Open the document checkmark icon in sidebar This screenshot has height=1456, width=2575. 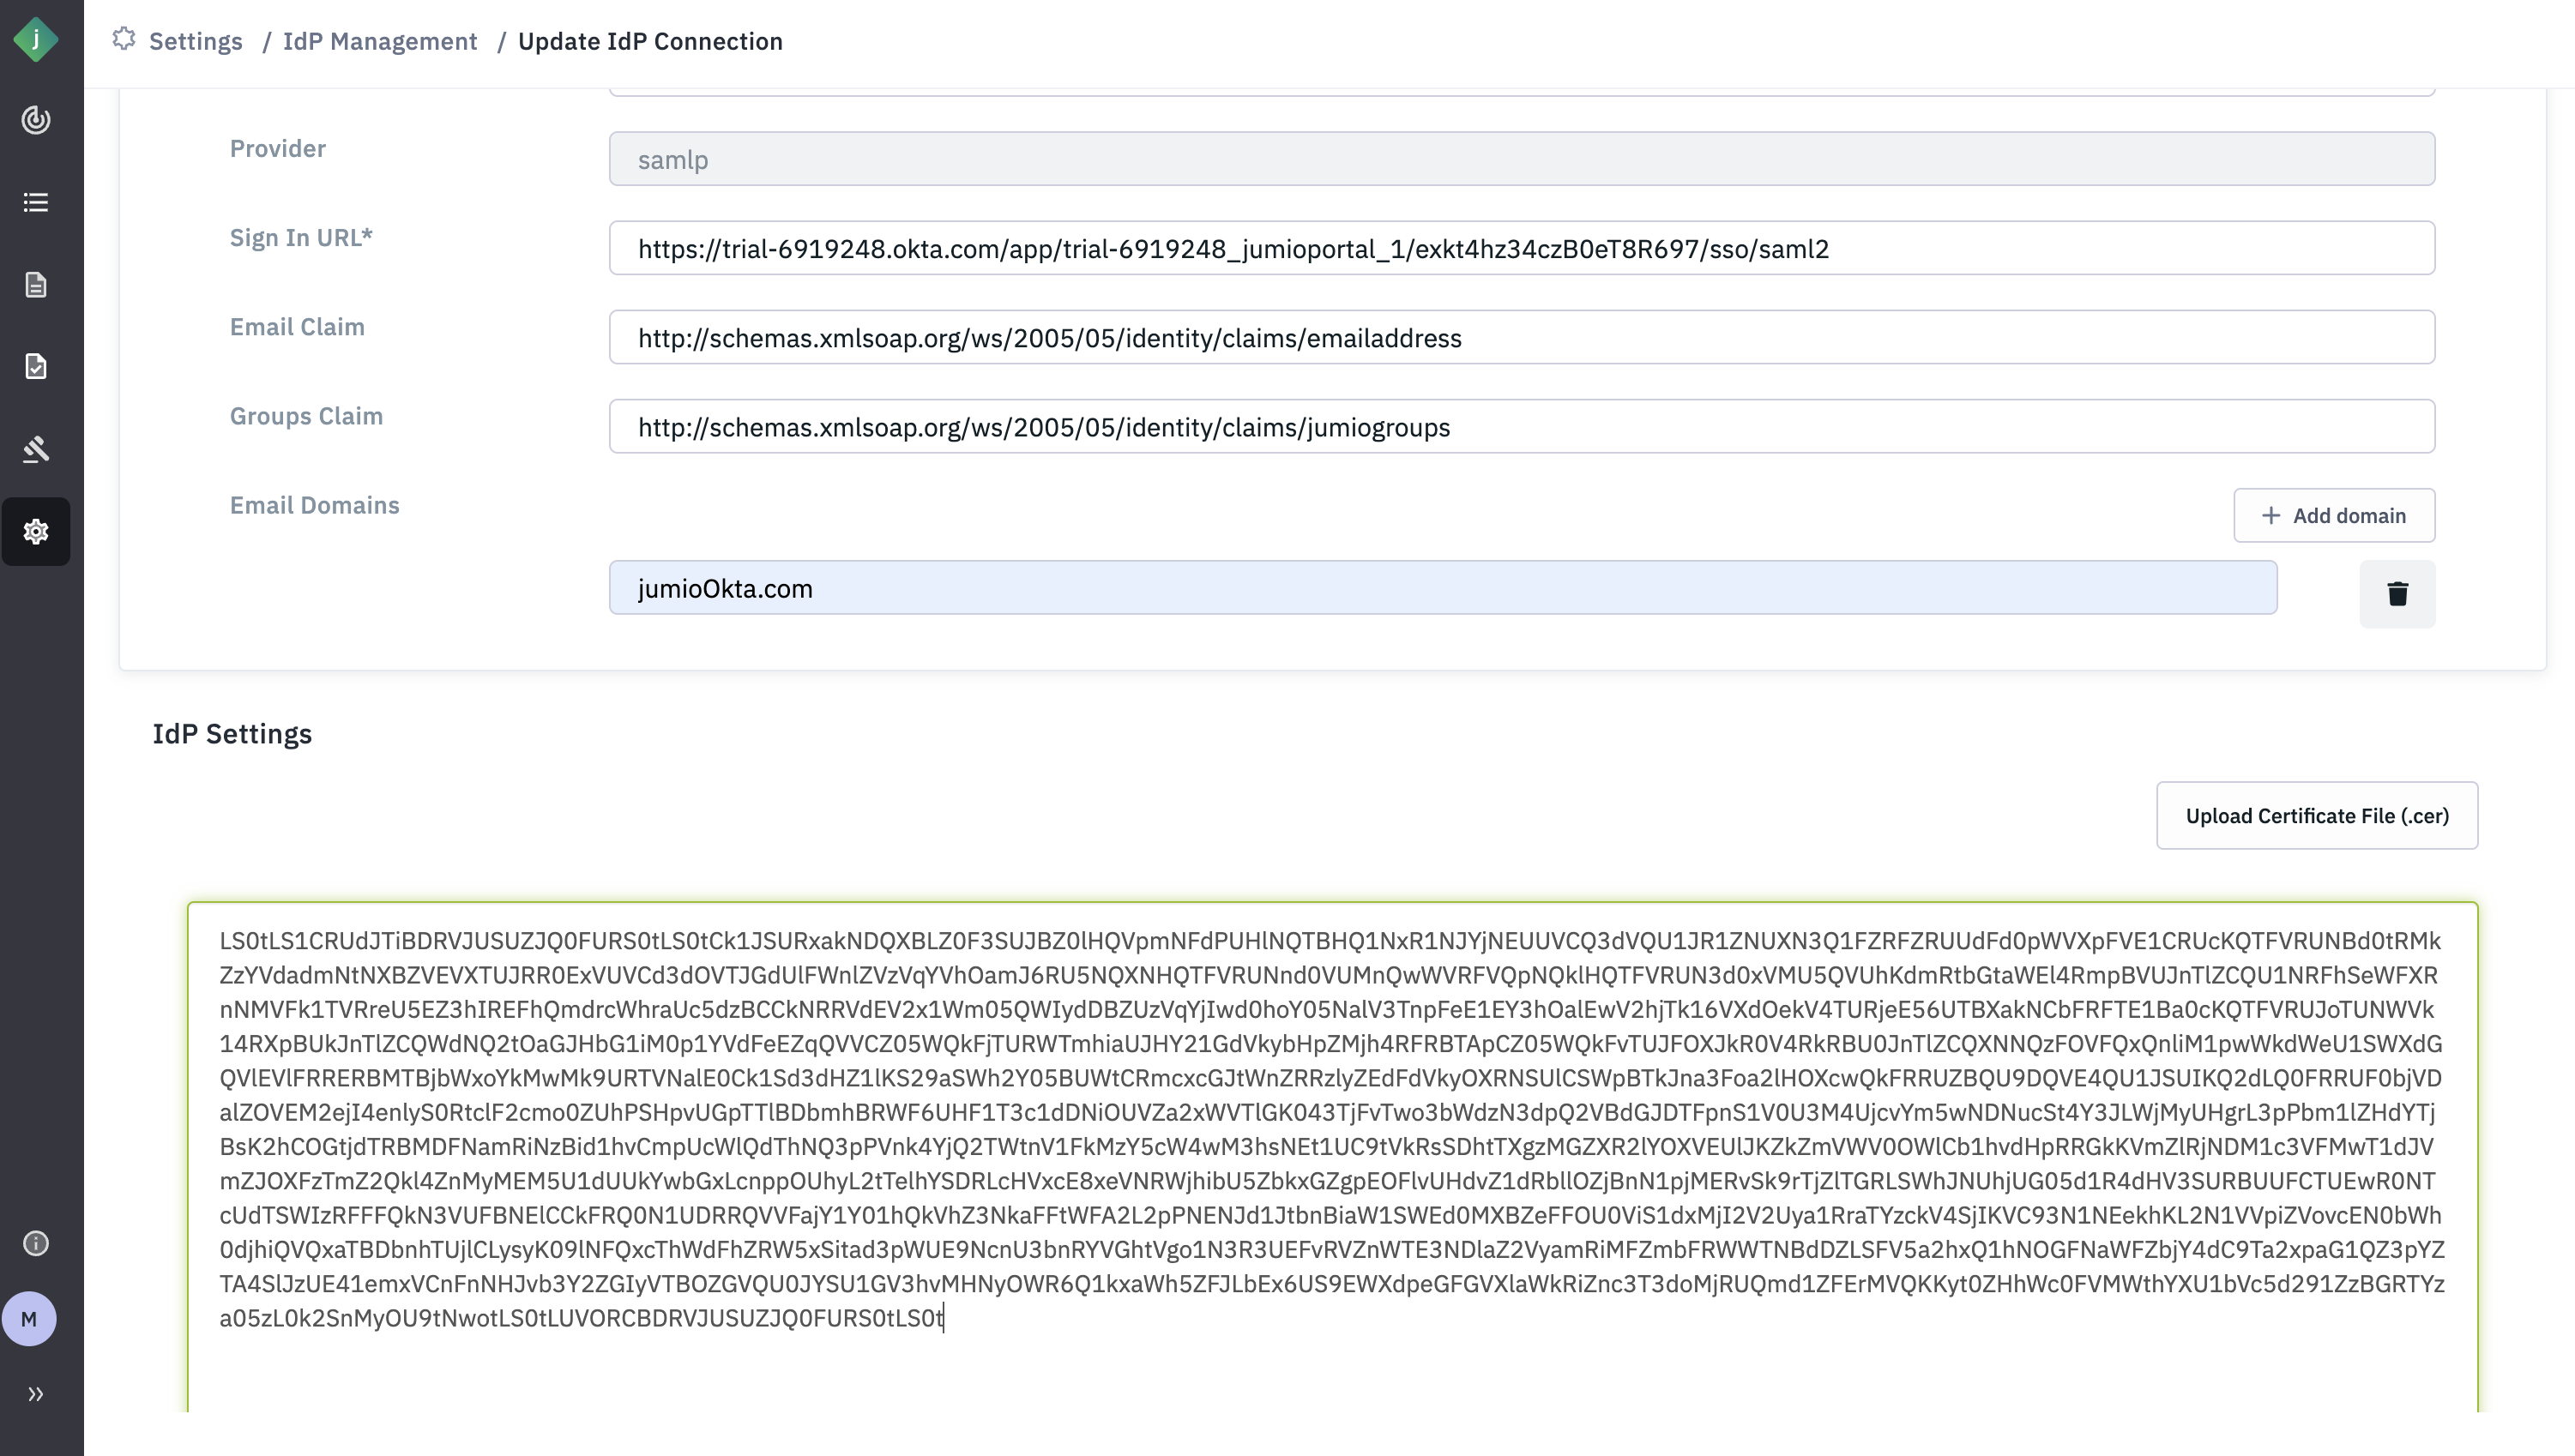tap(36, 367)
